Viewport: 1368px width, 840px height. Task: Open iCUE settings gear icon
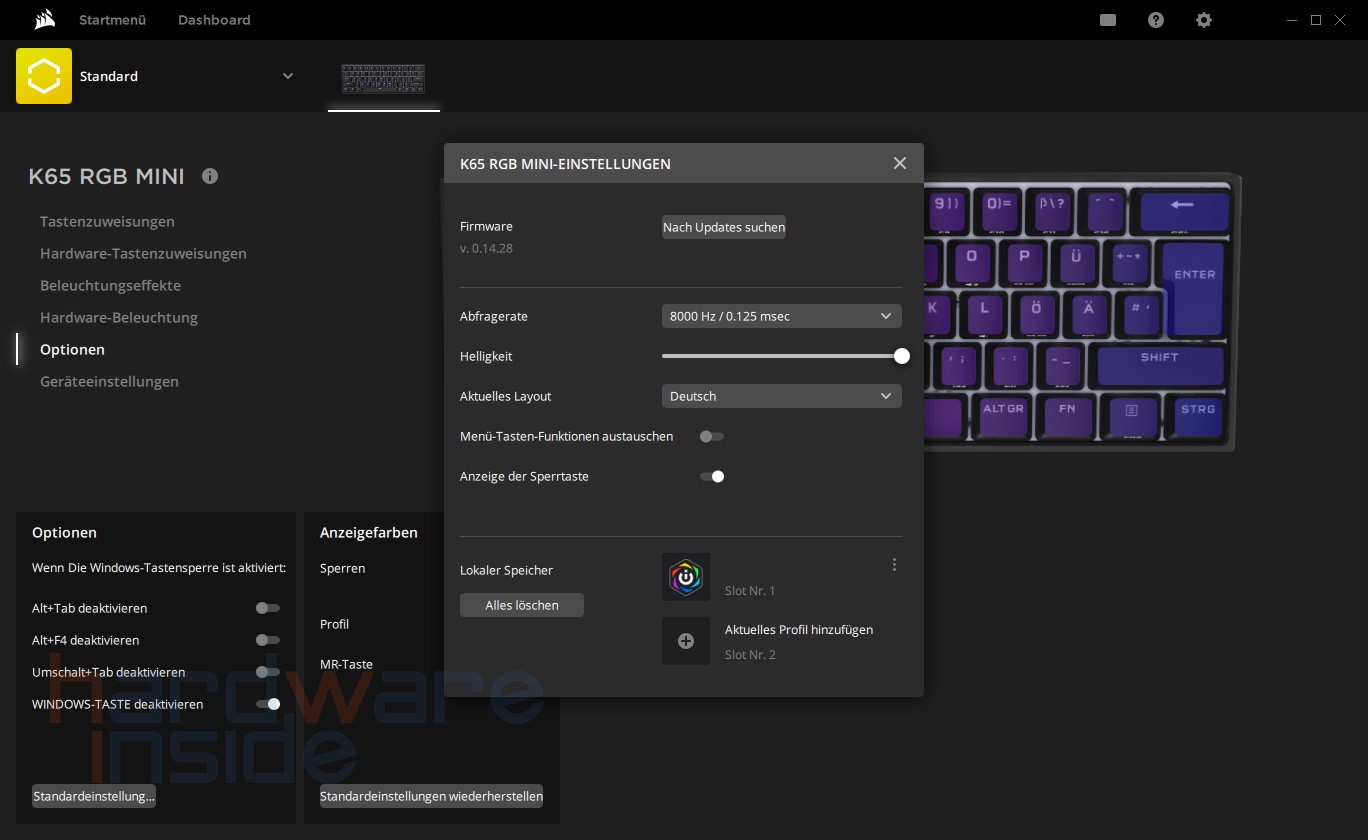(x=1204, y=20)
